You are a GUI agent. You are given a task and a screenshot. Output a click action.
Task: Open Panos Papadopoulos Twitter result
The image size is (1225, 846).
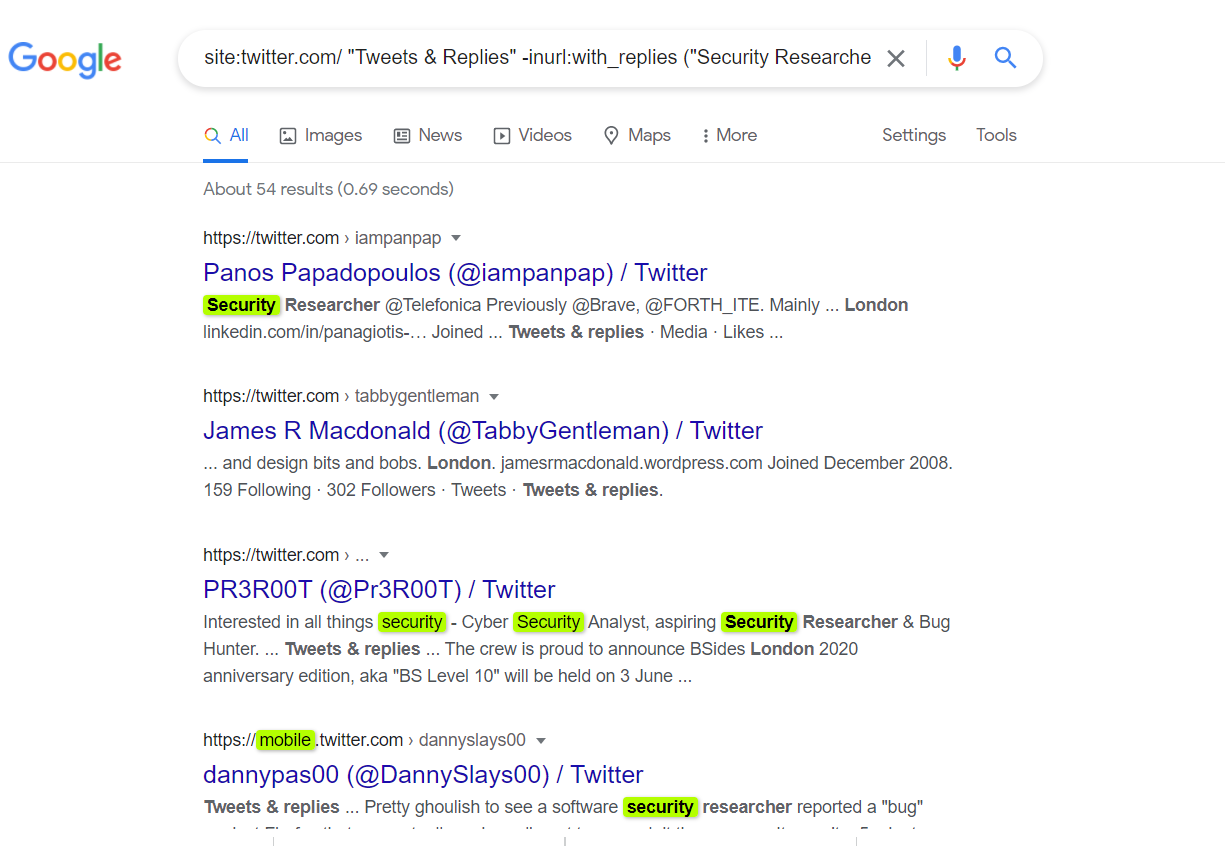[x=455, y=273]
